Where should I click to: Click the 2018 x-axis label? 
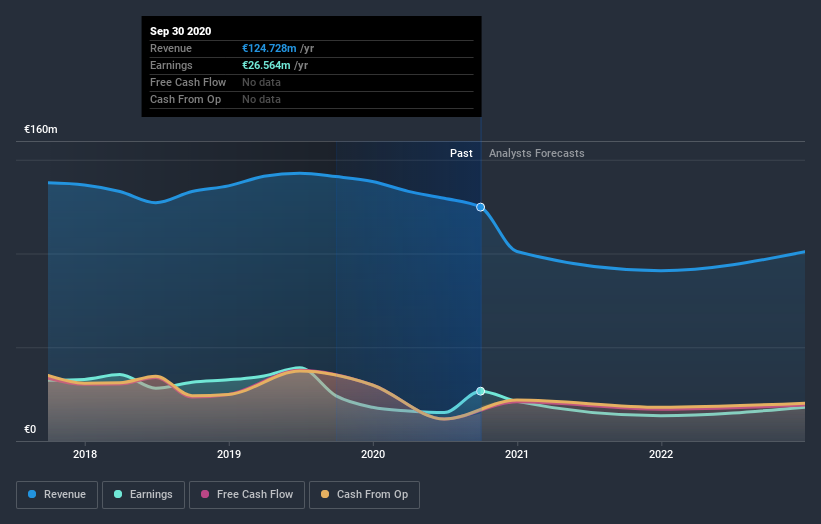85,454
